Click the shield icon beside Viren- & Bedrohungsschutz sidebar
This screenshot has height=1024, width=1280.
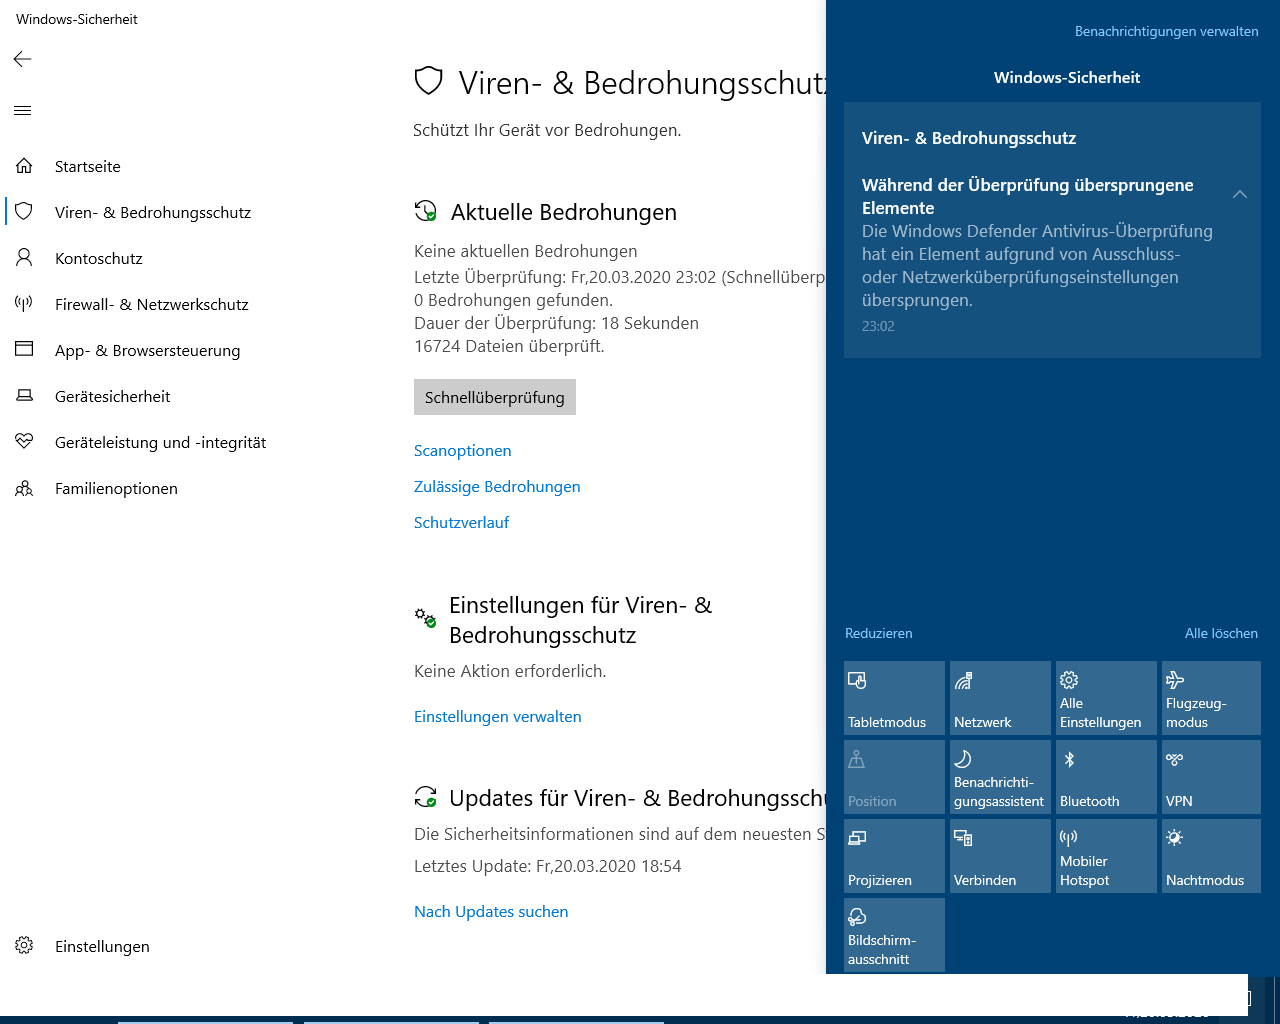point(24,212)
